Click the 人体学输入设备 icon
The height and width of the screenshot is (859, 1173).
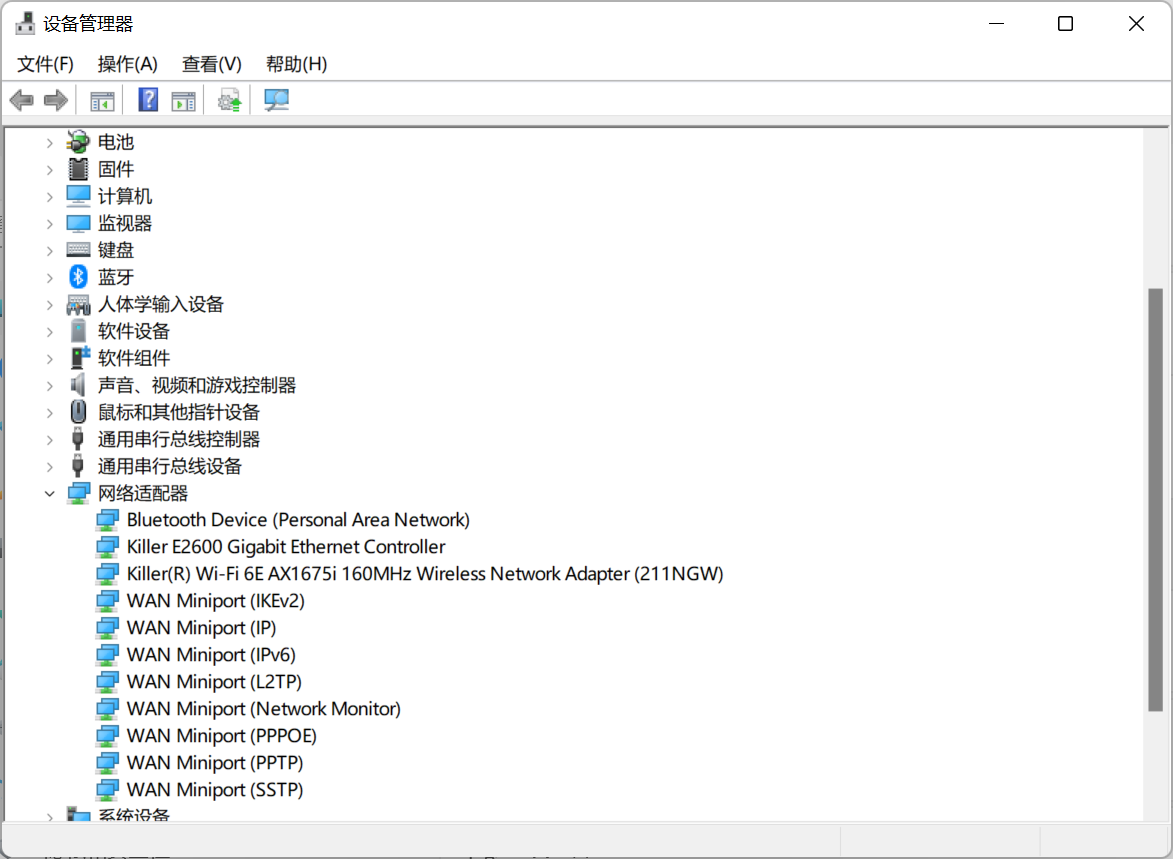[78, 304]
